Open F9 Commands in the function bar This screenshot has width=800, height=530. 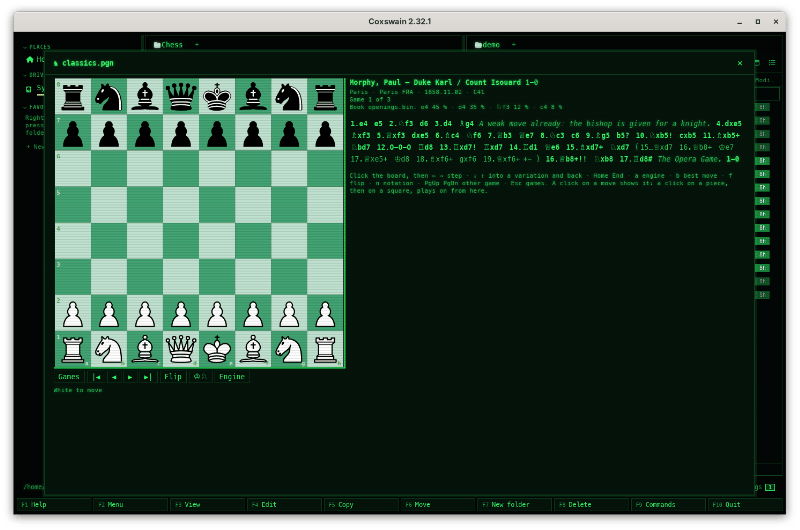[668, 504]
